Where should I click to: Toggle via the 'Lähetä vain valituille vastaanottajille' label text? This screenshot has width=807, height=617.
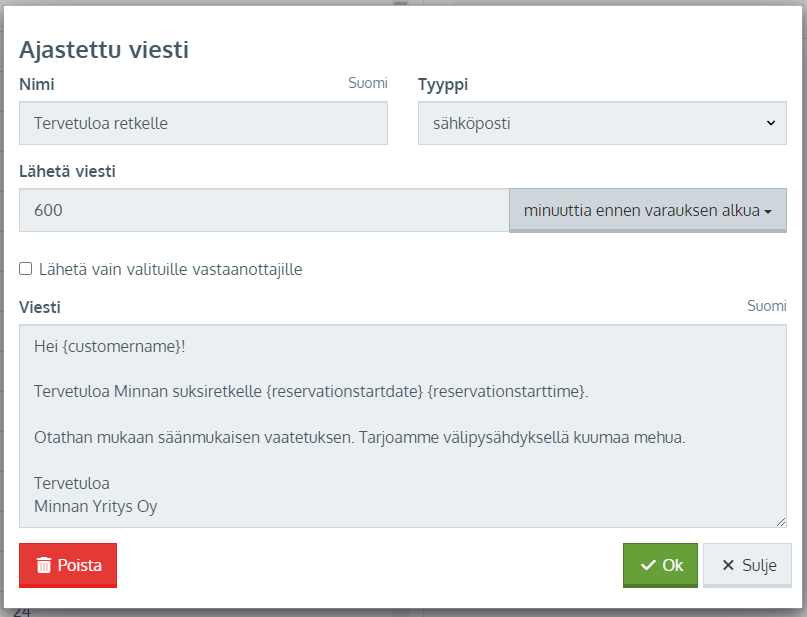(170, 269)
